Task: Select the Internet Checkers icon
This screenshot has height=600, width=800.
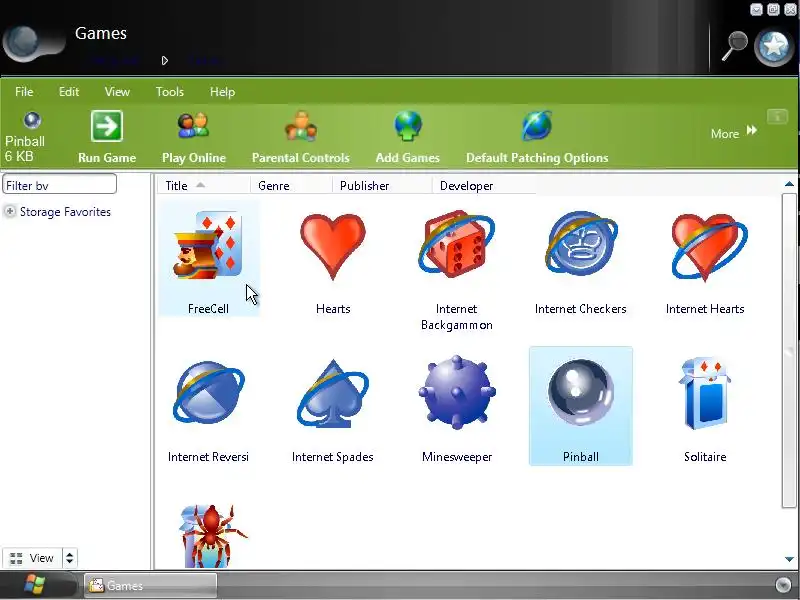Action: pos(581,244)
